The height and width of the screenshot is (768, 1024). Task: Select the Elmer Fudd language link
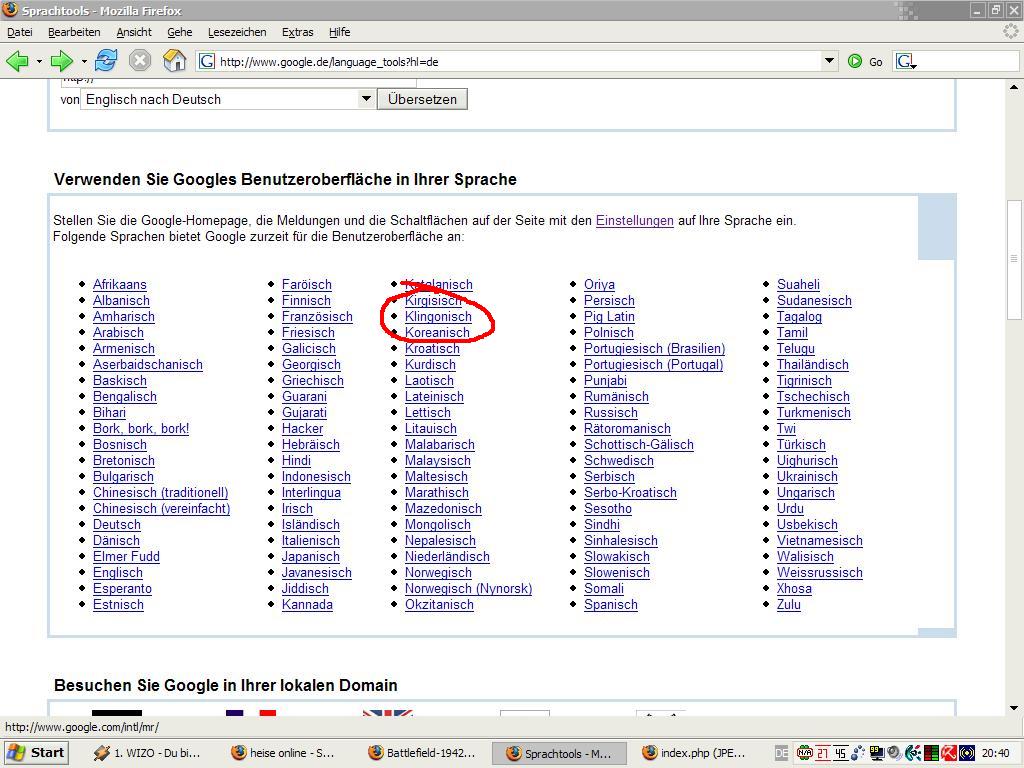(126, 557)
